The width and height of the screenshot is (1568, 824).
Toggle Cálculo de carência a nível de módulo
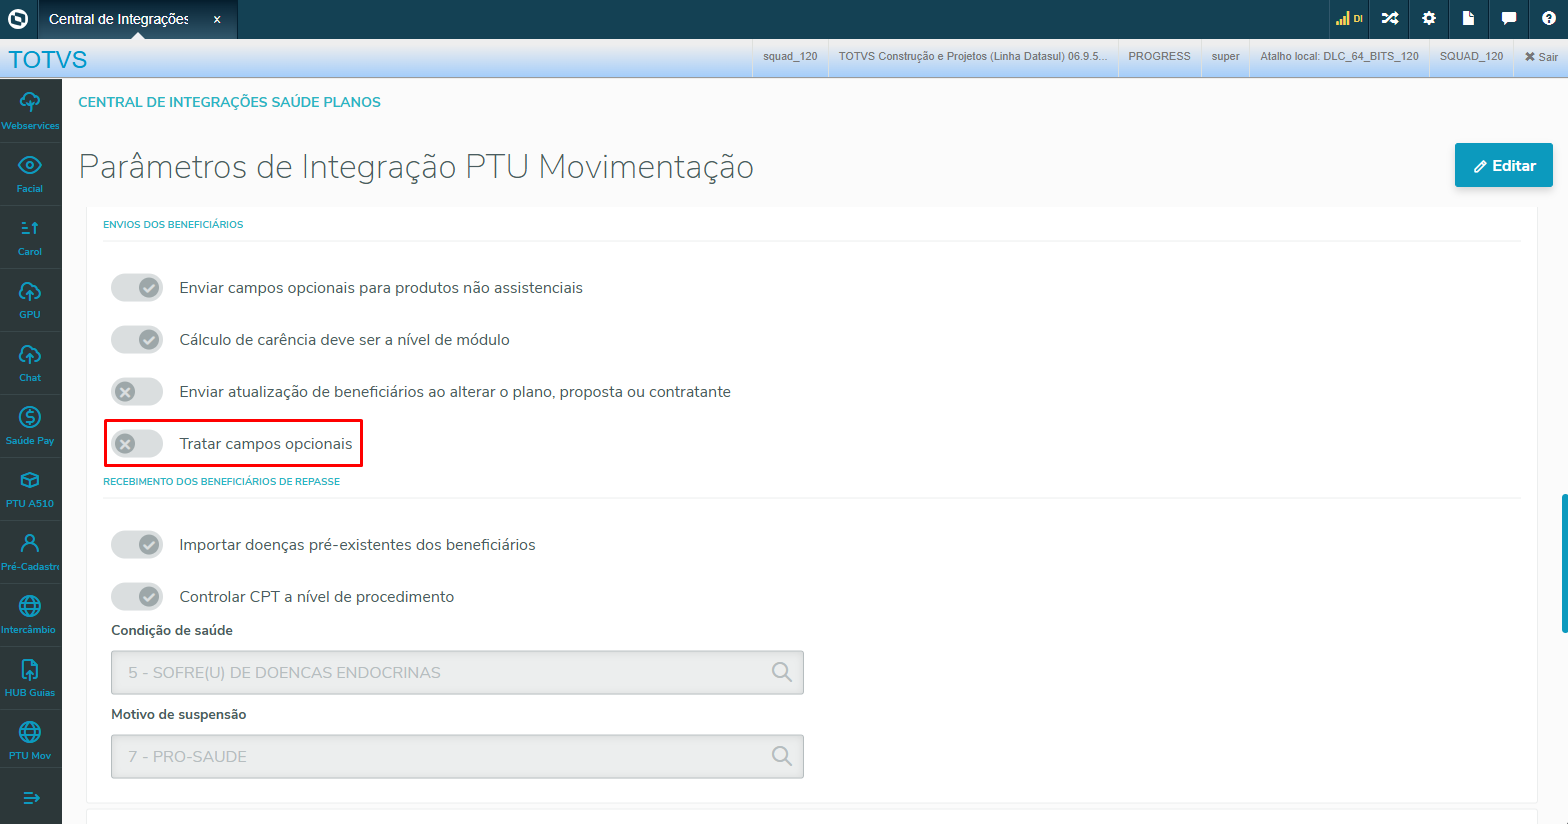coord(137,340)
